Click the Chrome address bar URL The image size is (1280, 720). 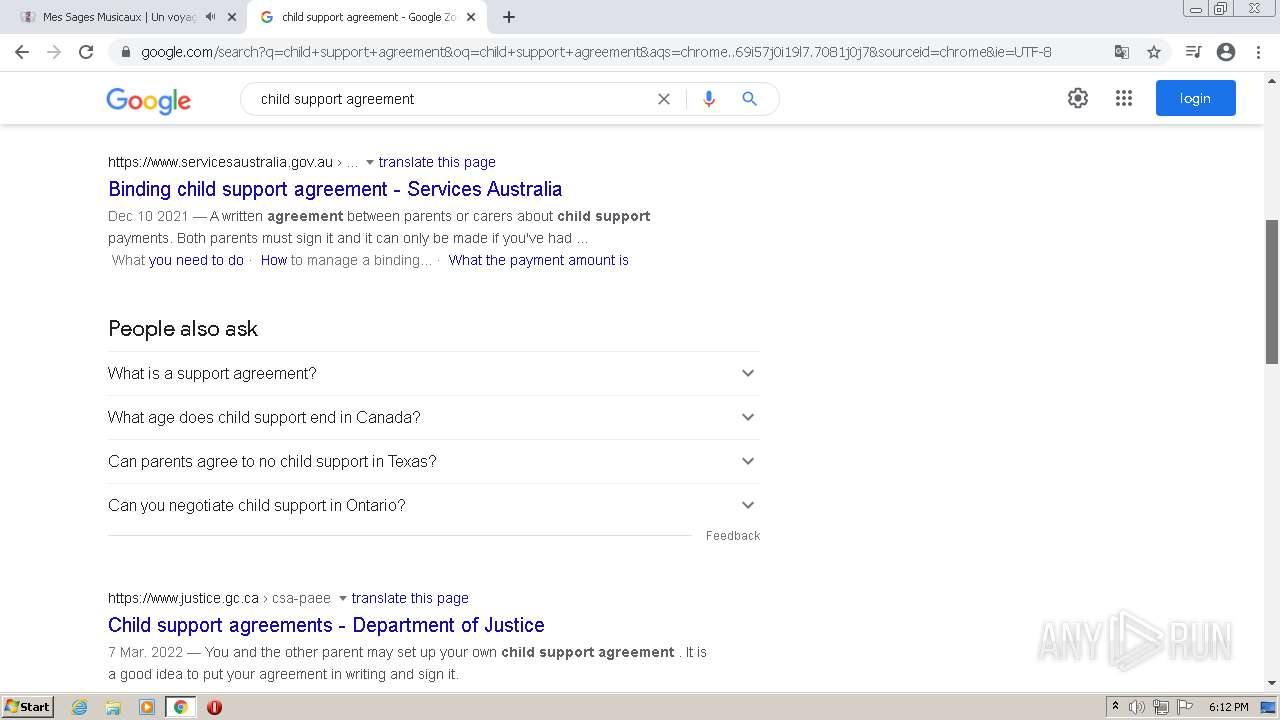596,52
